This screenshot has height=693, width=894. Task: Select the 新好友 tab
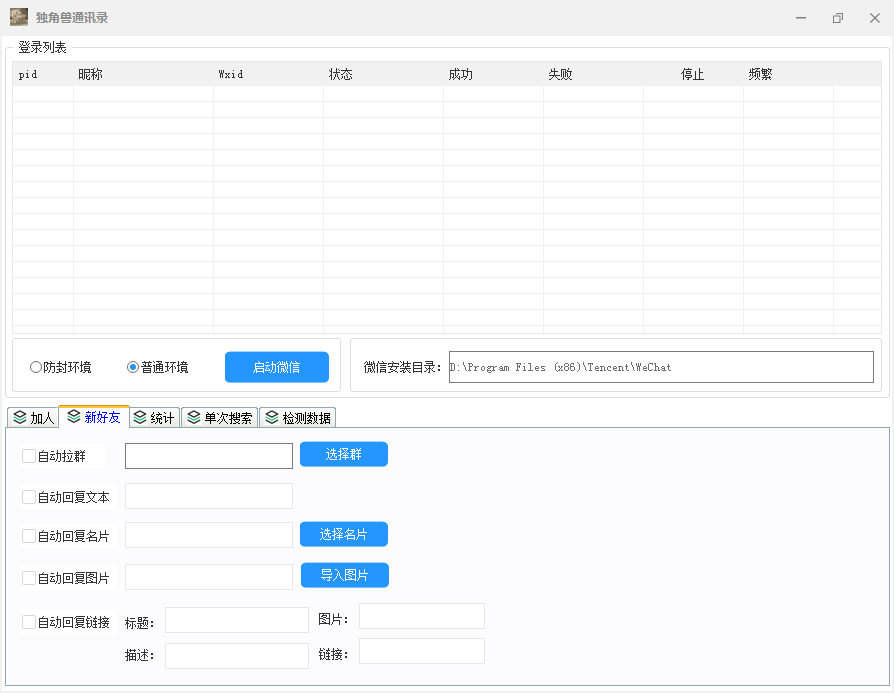click(94, 417)
